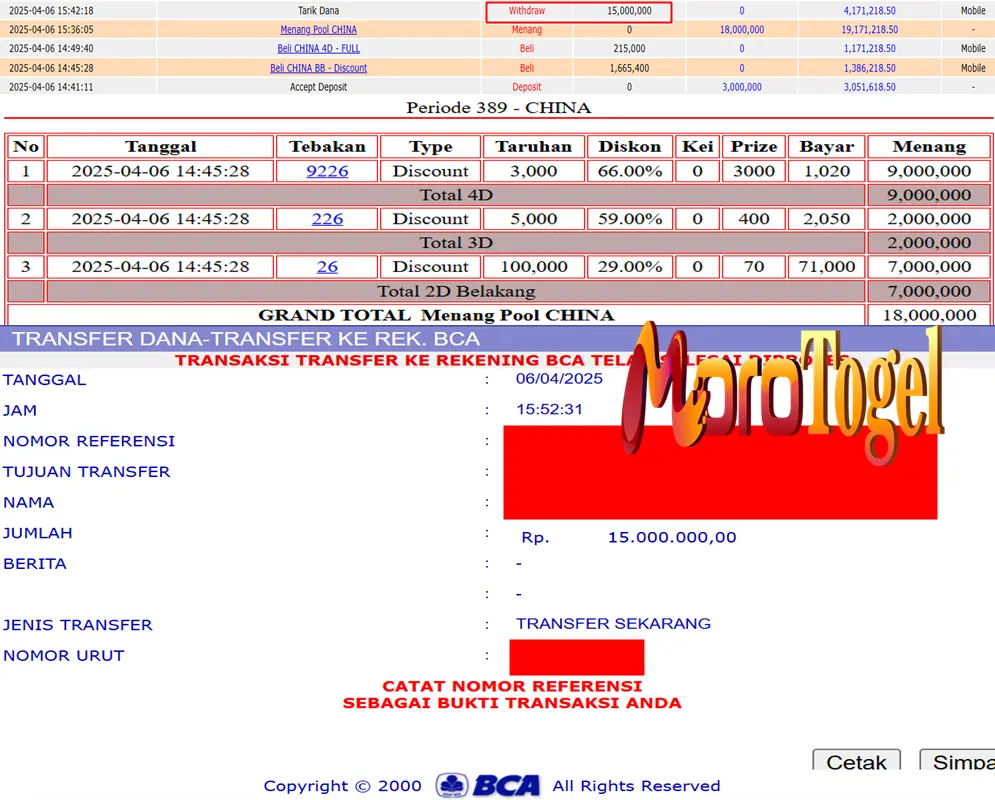
Task: Click the Total 2D Belakang 7,000,000 cell
Action: [x=928, y=290]
